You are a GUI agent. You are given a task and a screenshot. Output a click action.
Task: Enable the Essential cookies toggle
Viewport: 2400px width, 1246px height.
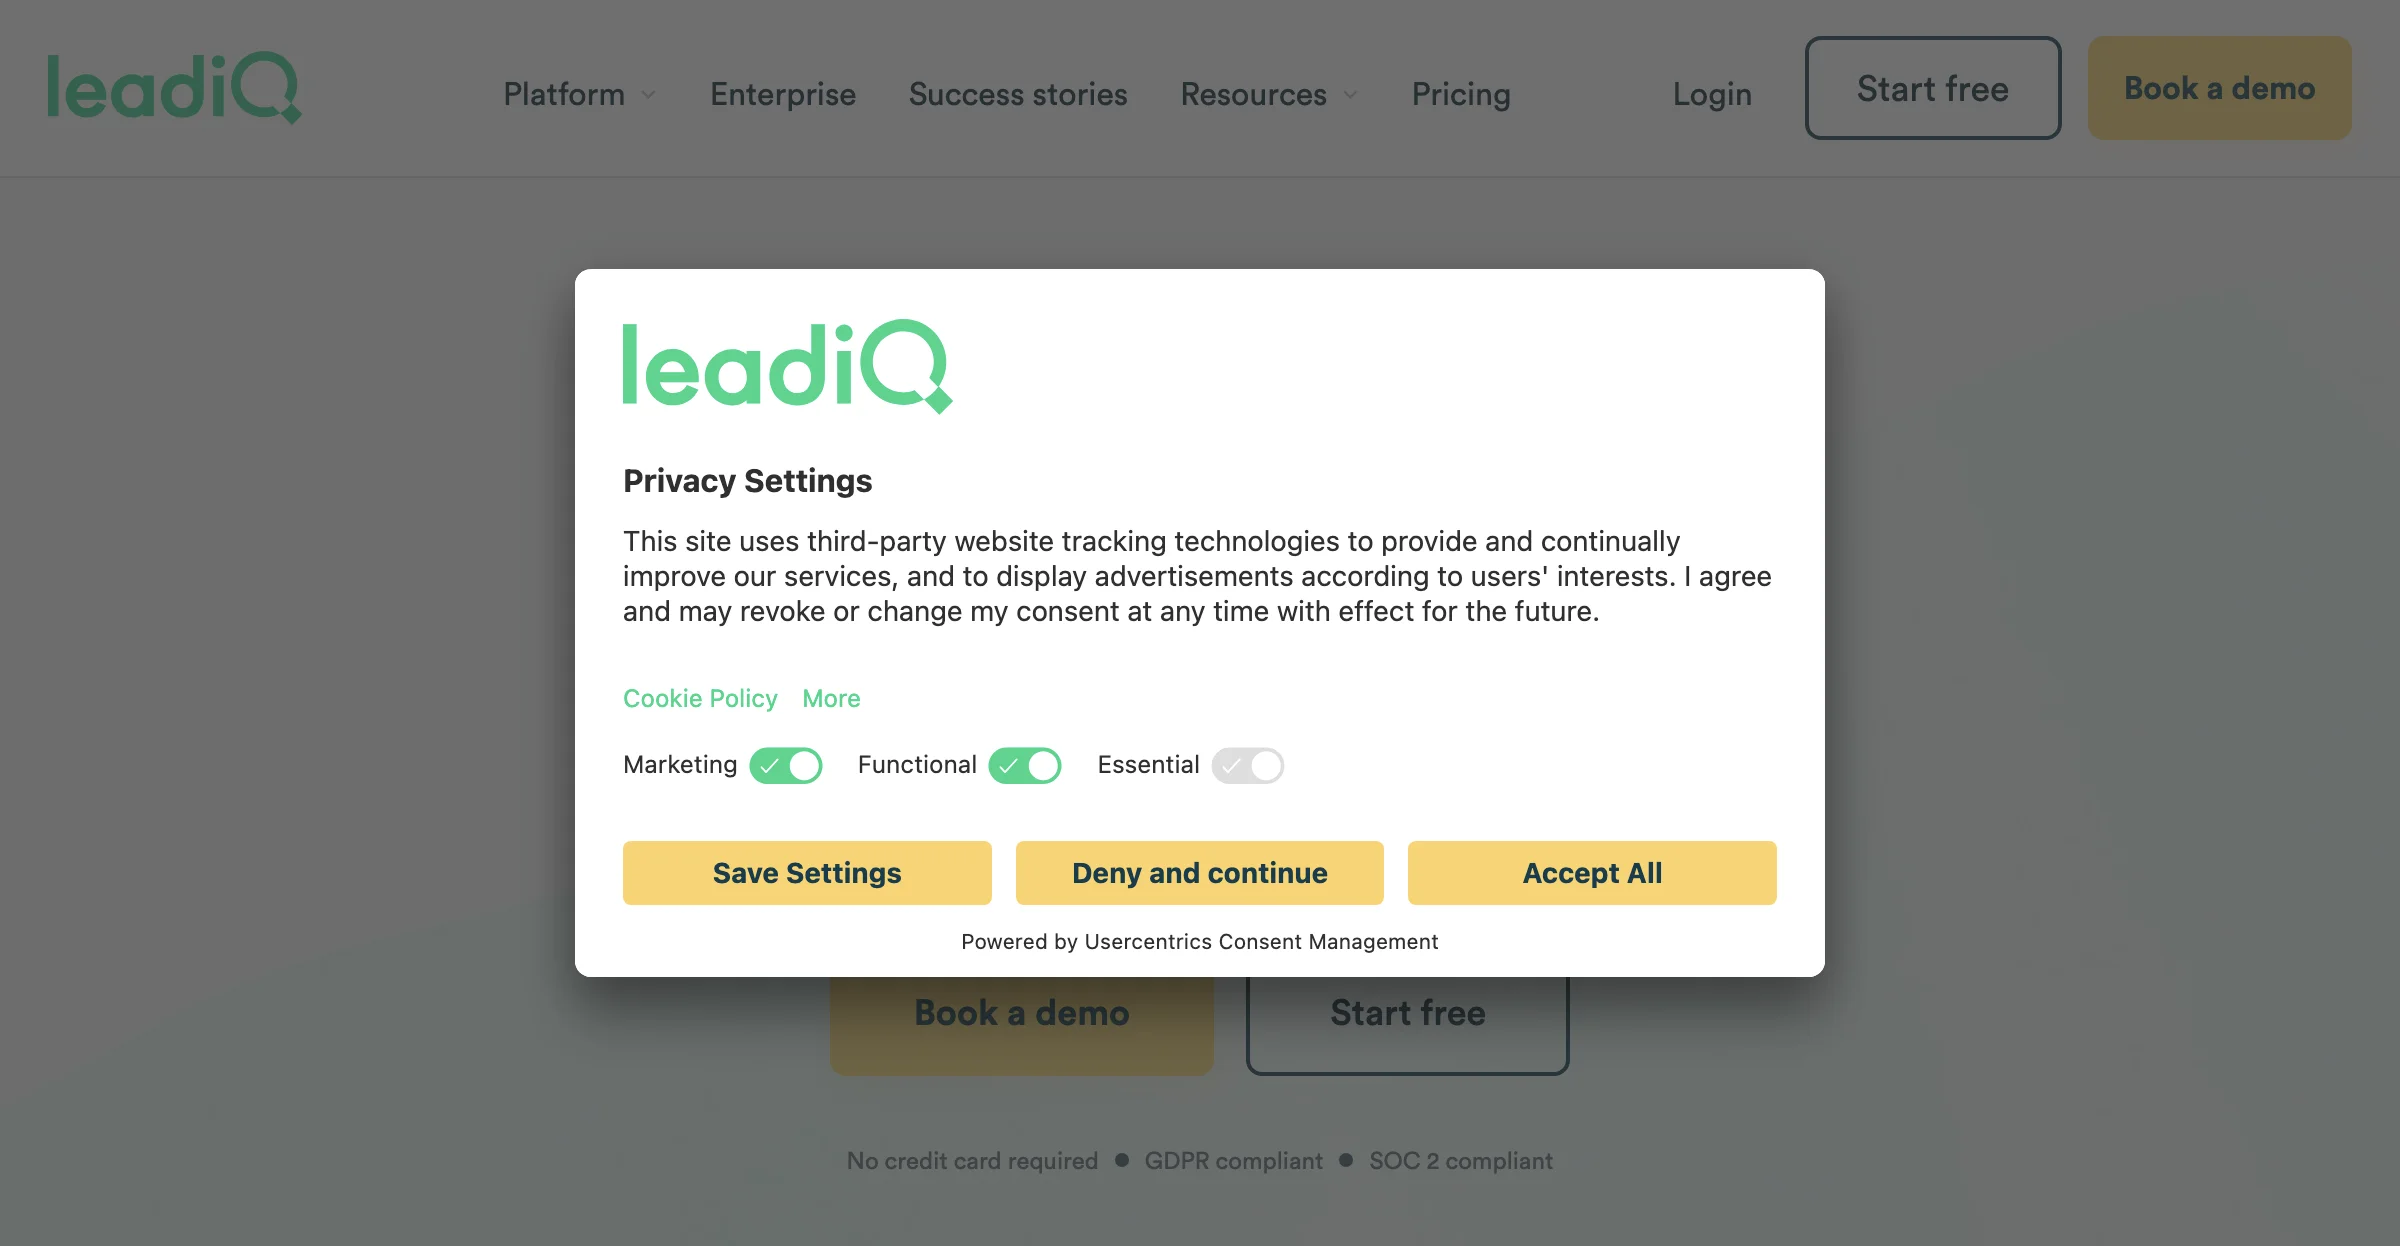point(1249,765)
